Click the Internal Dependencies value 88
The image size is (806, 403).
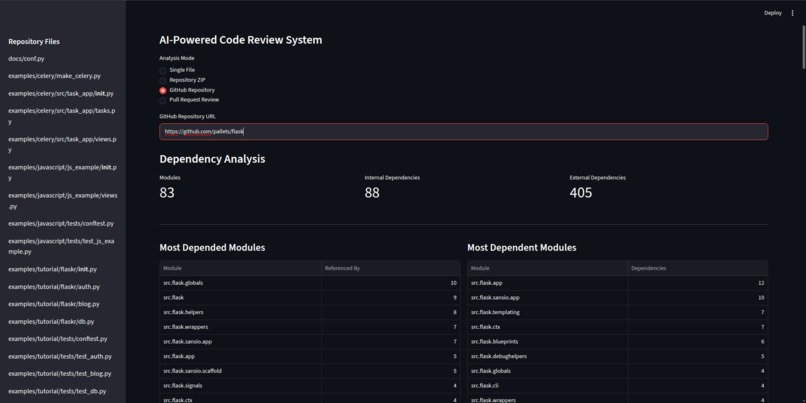pyautogui.click(x=372, y=193)
